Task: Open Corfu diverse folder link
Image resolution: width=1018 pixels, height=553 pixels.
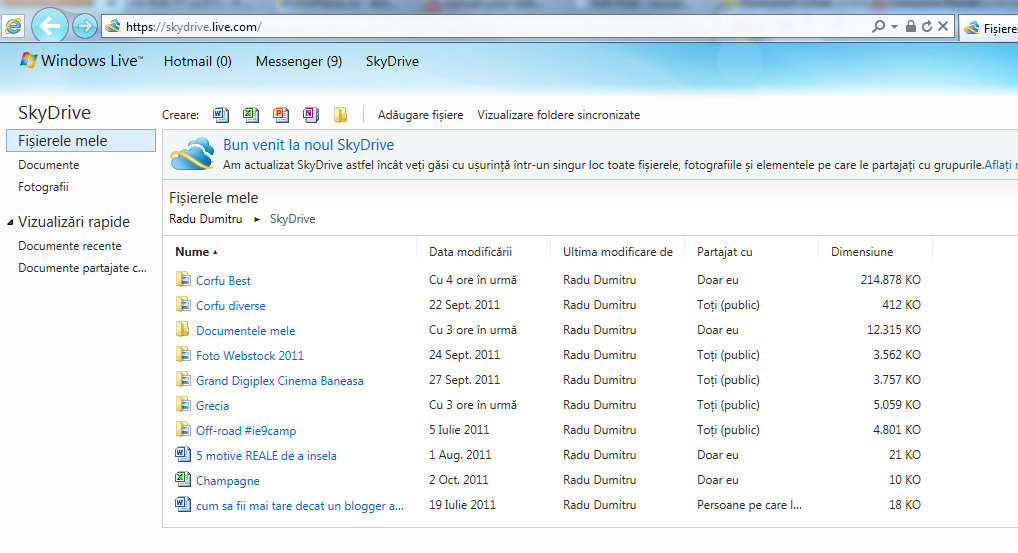Action: 230,306
